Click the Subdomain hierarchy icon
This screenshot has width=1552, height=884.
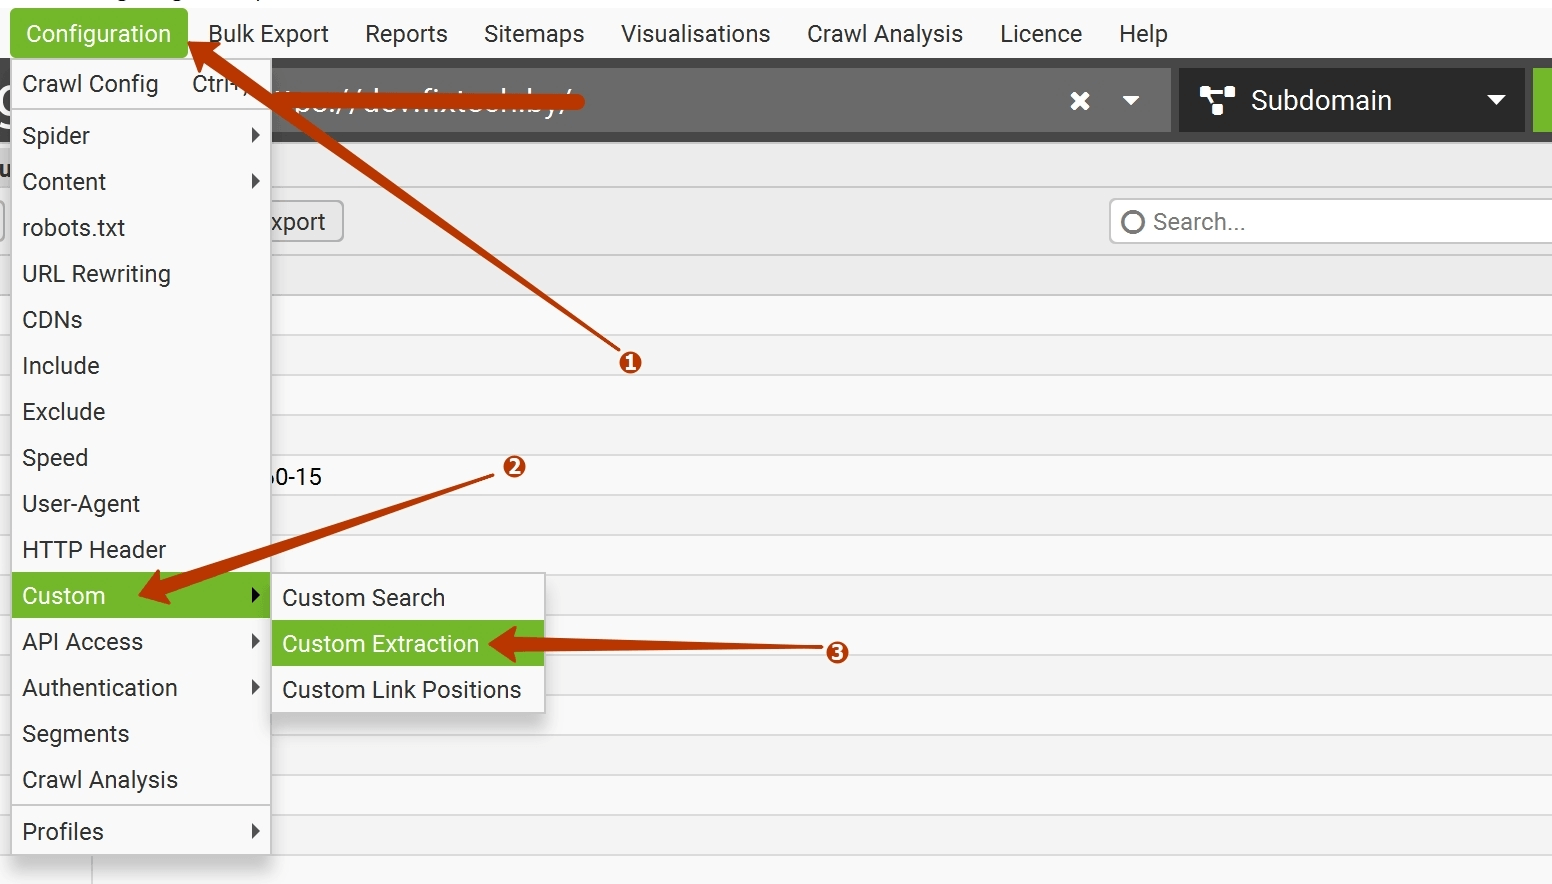click(x=1217, y=101)
